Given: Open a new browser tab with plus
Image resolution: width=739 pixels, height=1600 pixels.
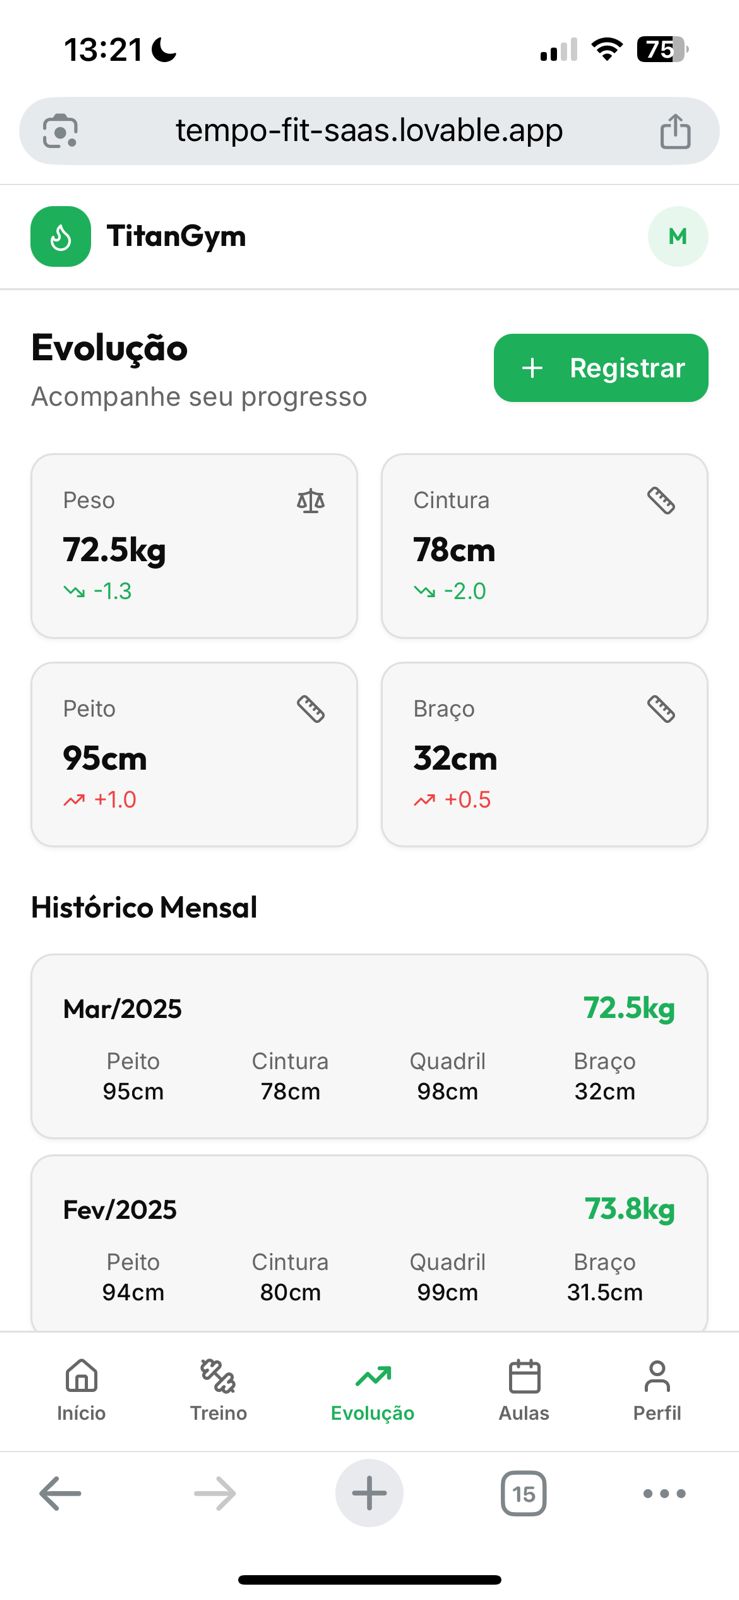Looking at the screenshot, I should point(369,1494).
